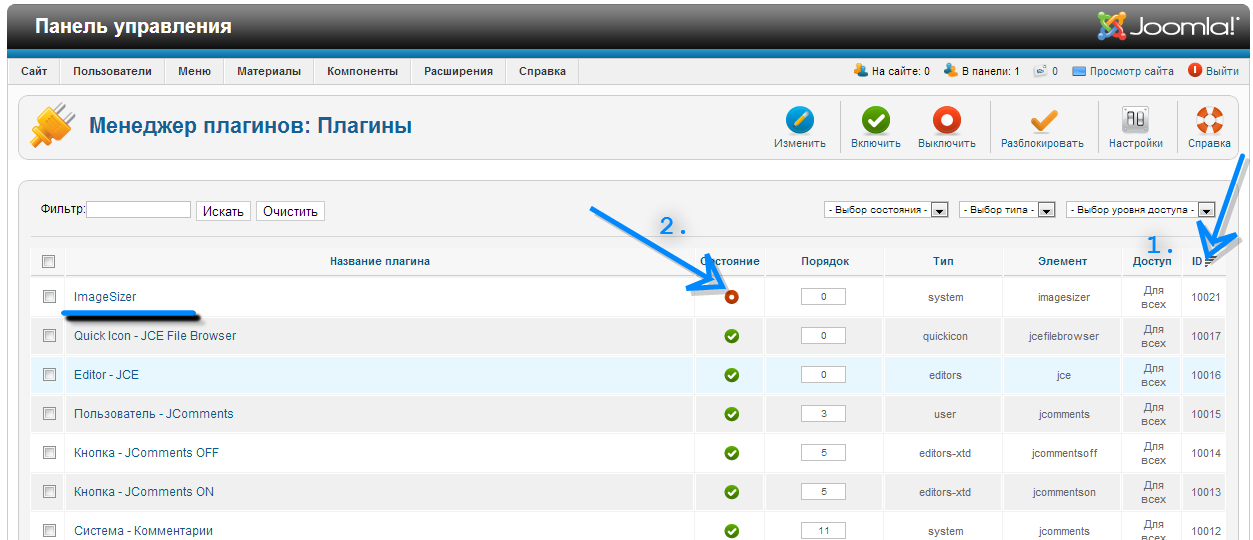Tick the select-all checkbox in table header
This screenshot has width=1253, height=540.
pos(49,261)
